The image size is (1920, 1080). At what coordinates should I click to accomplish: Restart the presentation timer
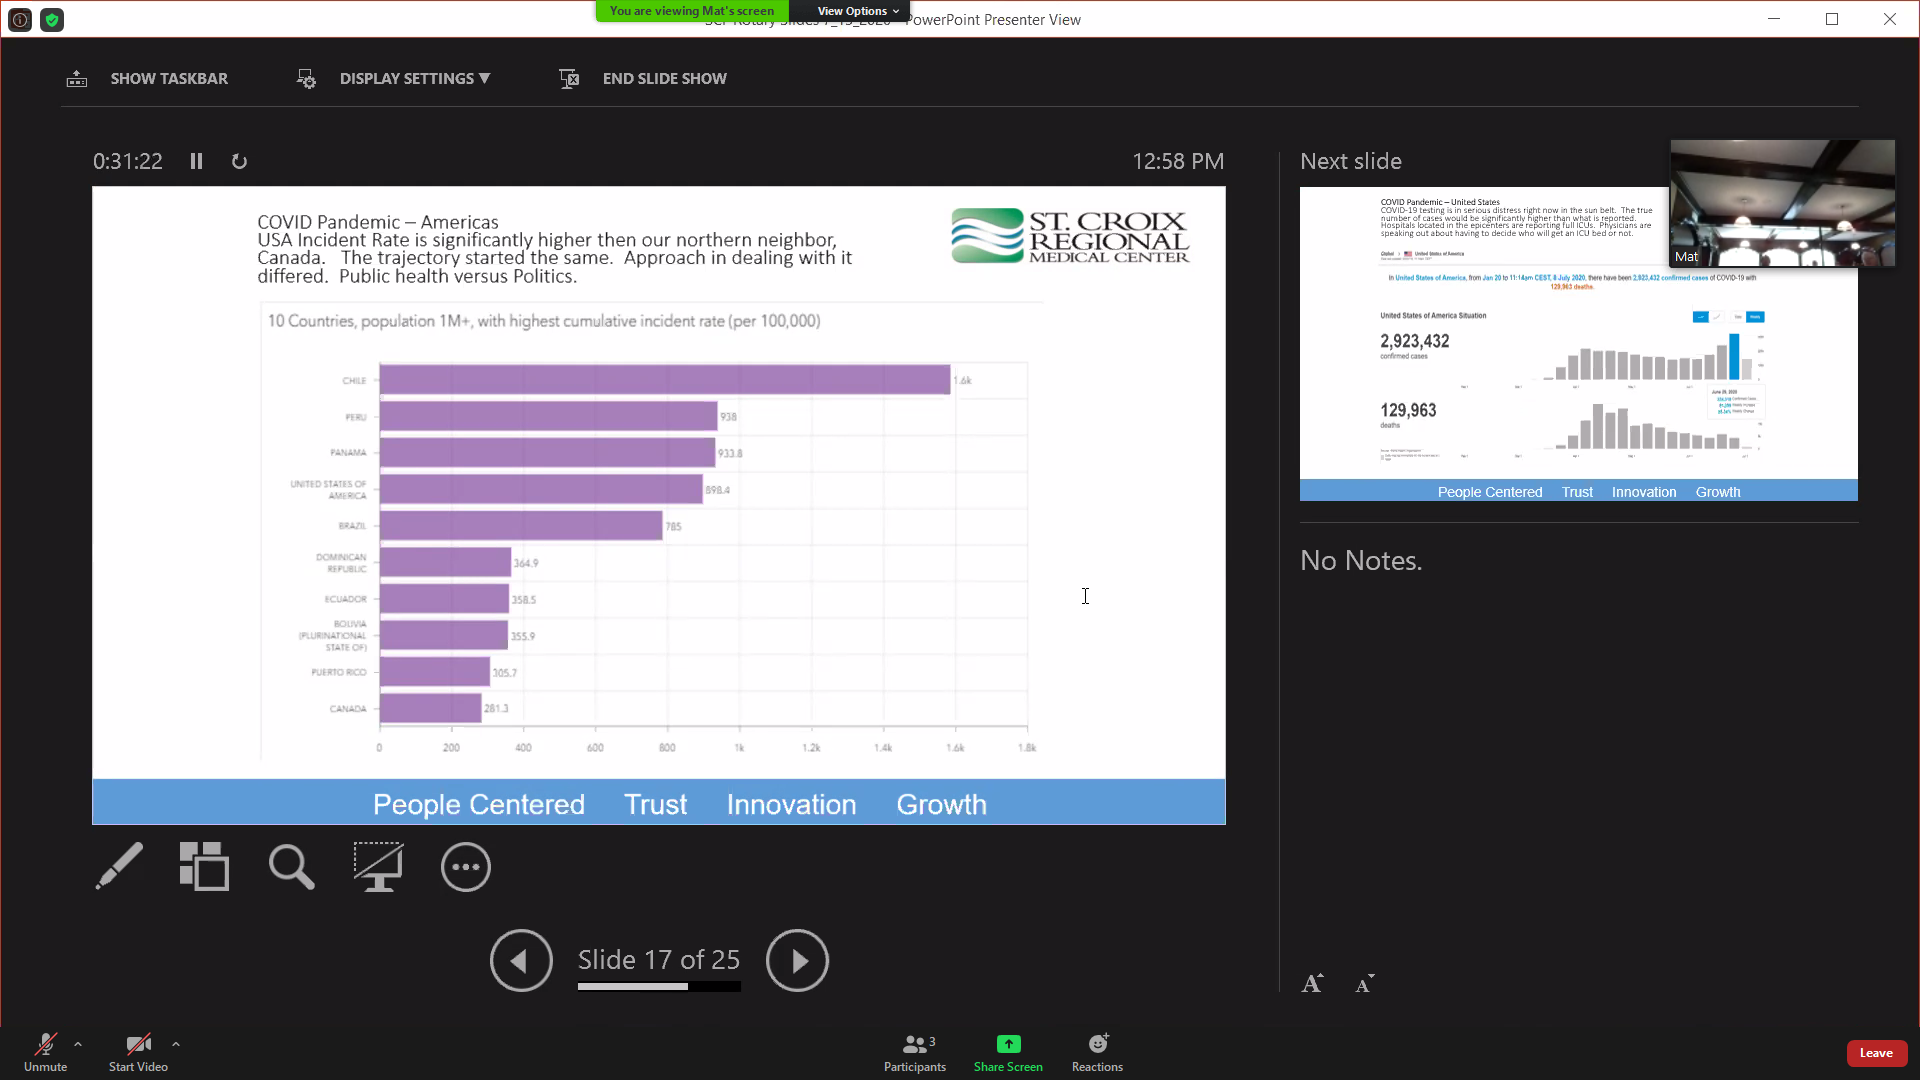pyautogui.click(x=239, y=162)
